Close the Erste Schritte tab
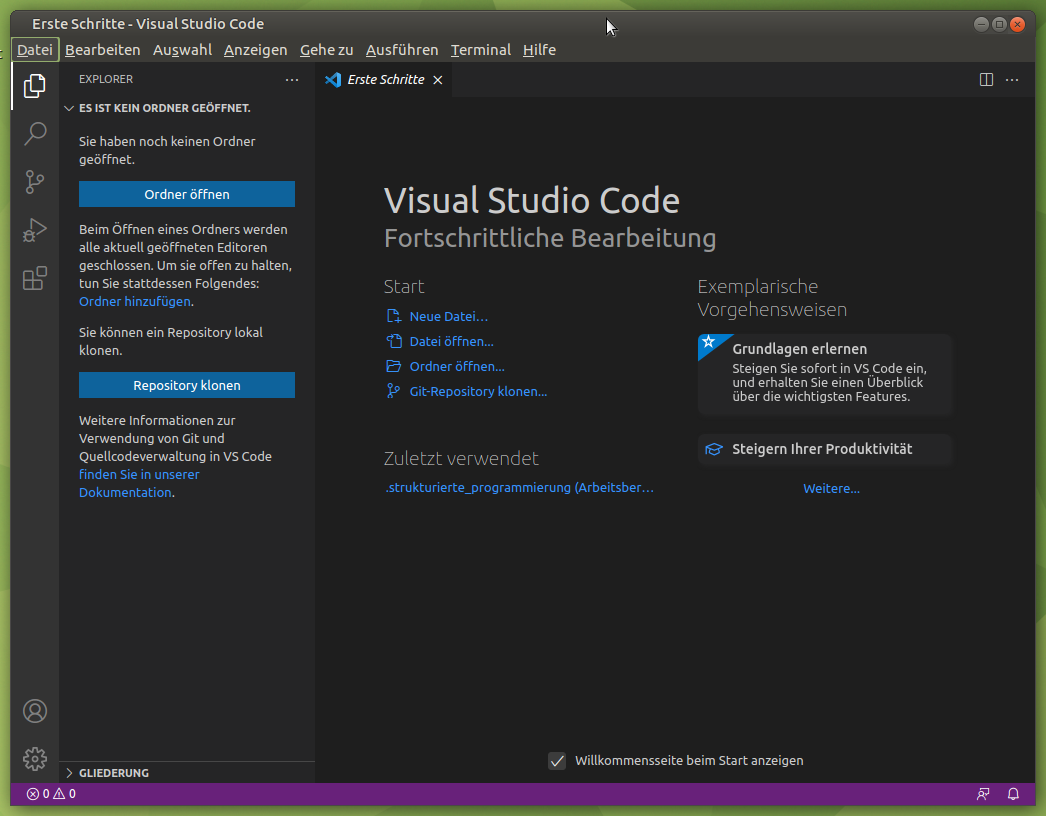Image resolution: width=1046 pixels, height=816 pixels. (438, 80)
